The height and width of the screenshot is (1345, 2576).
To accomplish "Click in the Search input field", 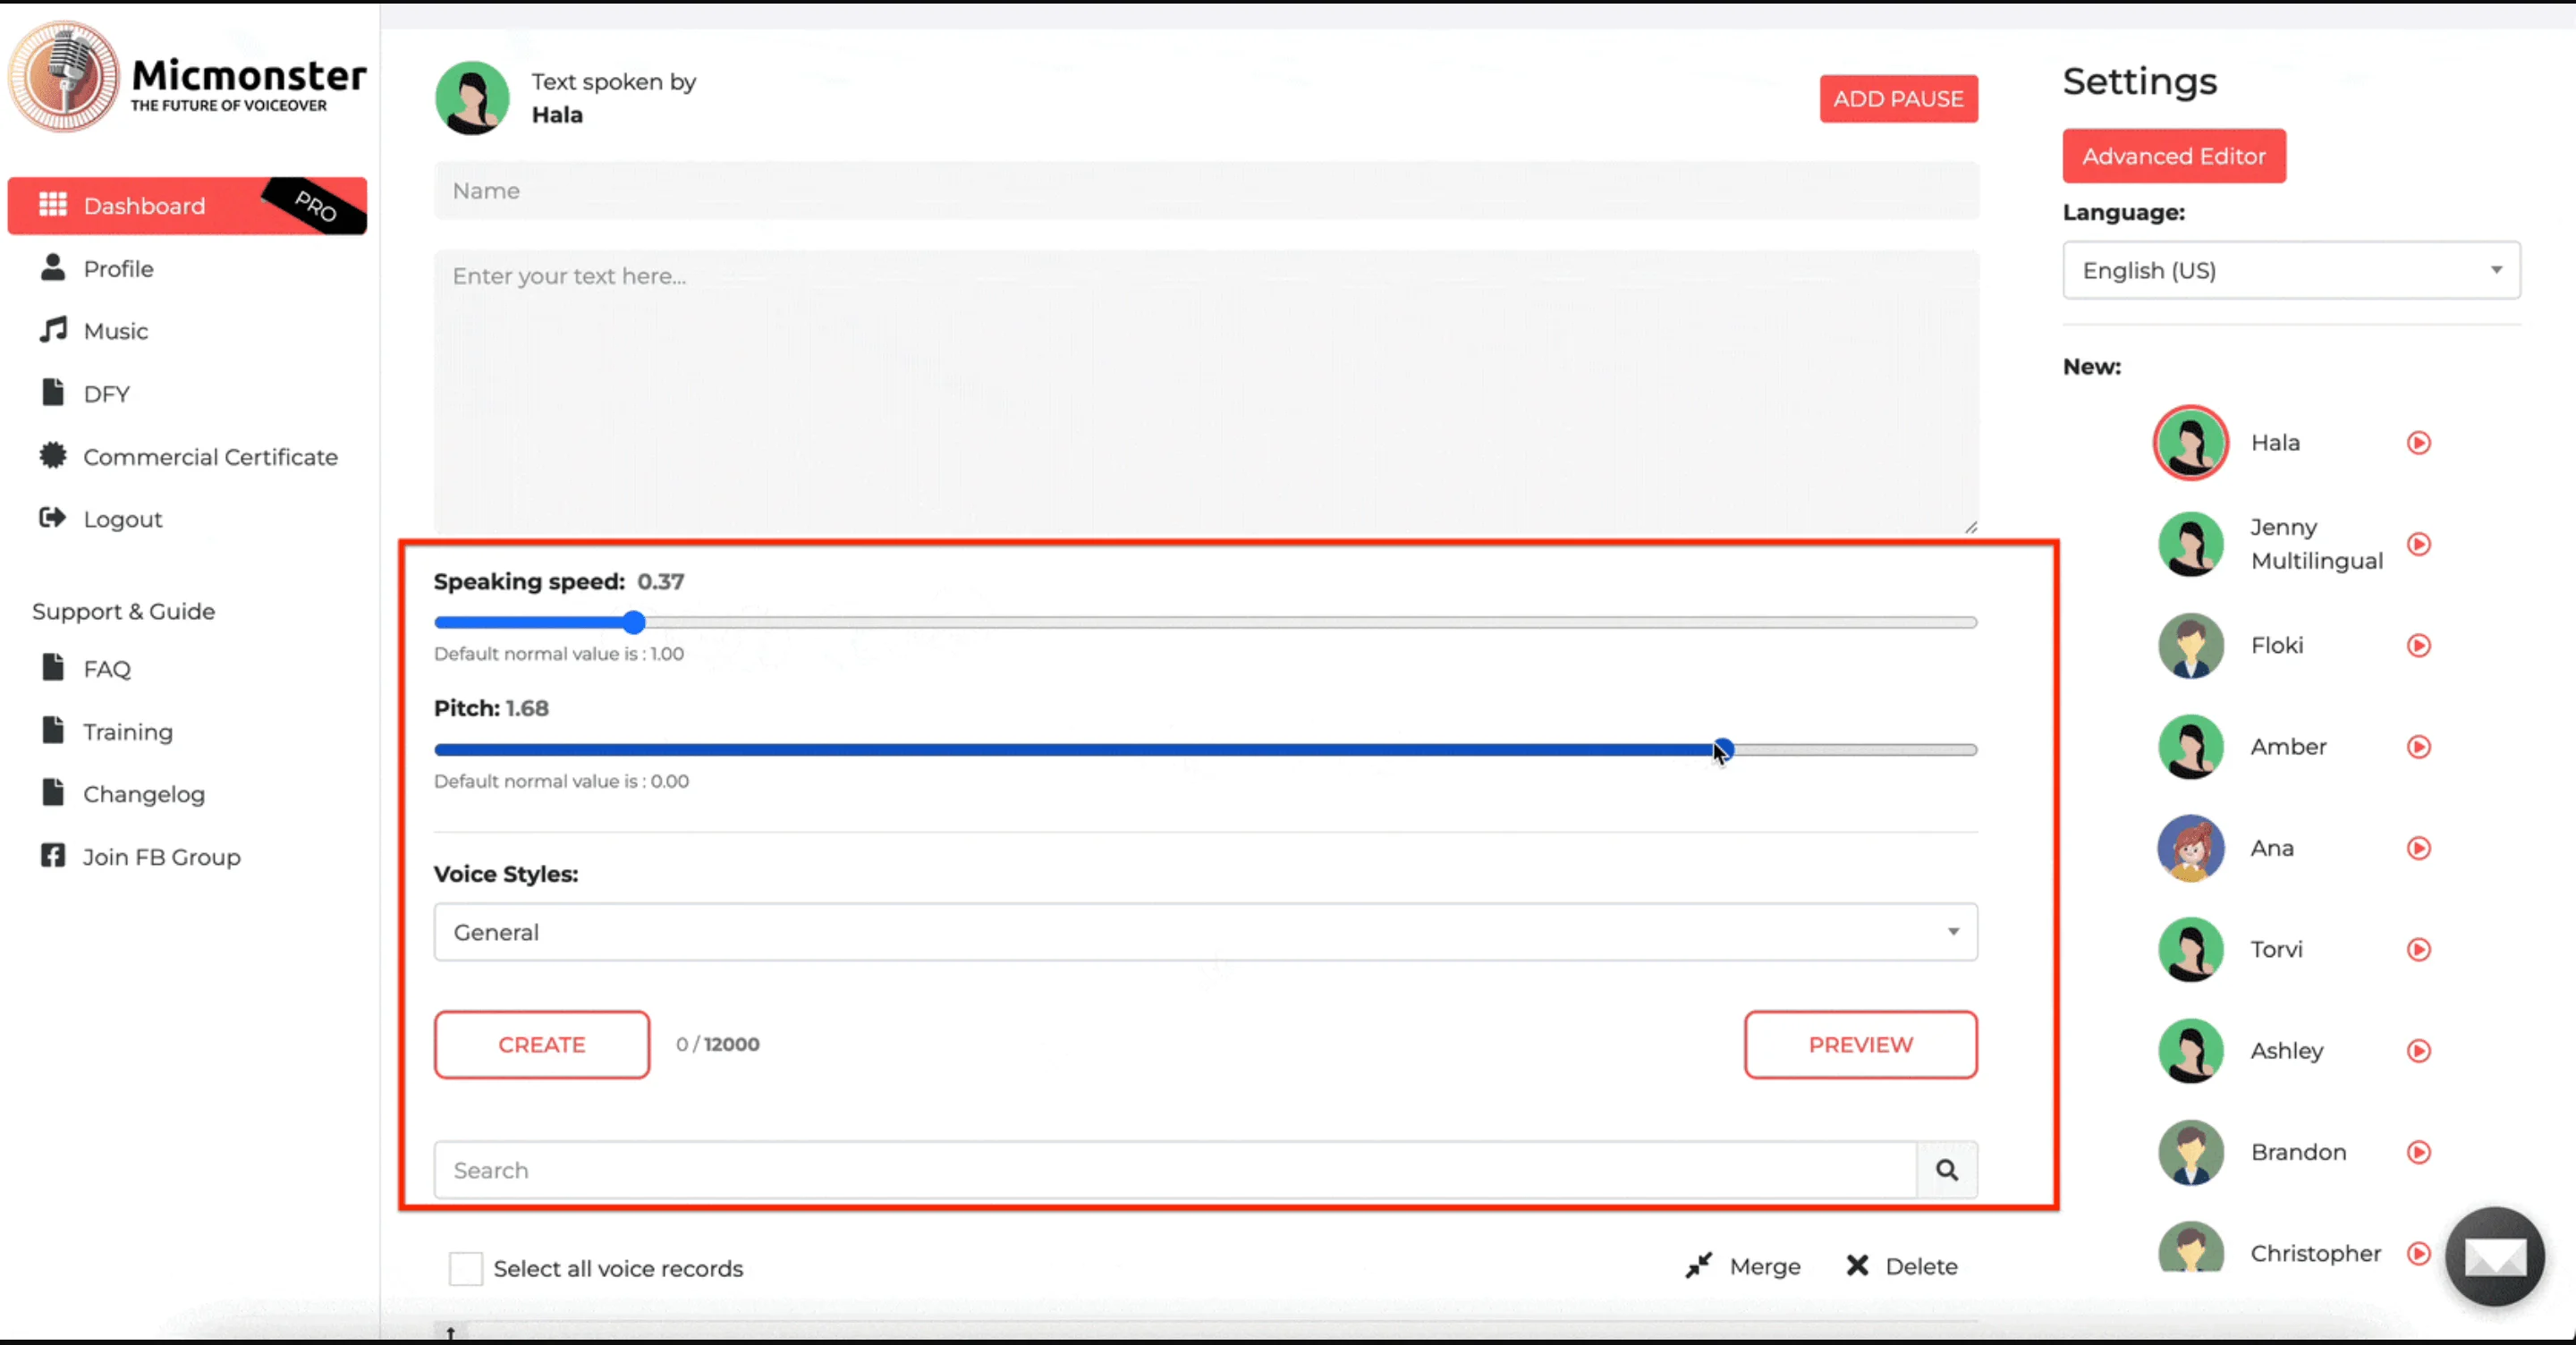I will click(x=1175, y=1170).
